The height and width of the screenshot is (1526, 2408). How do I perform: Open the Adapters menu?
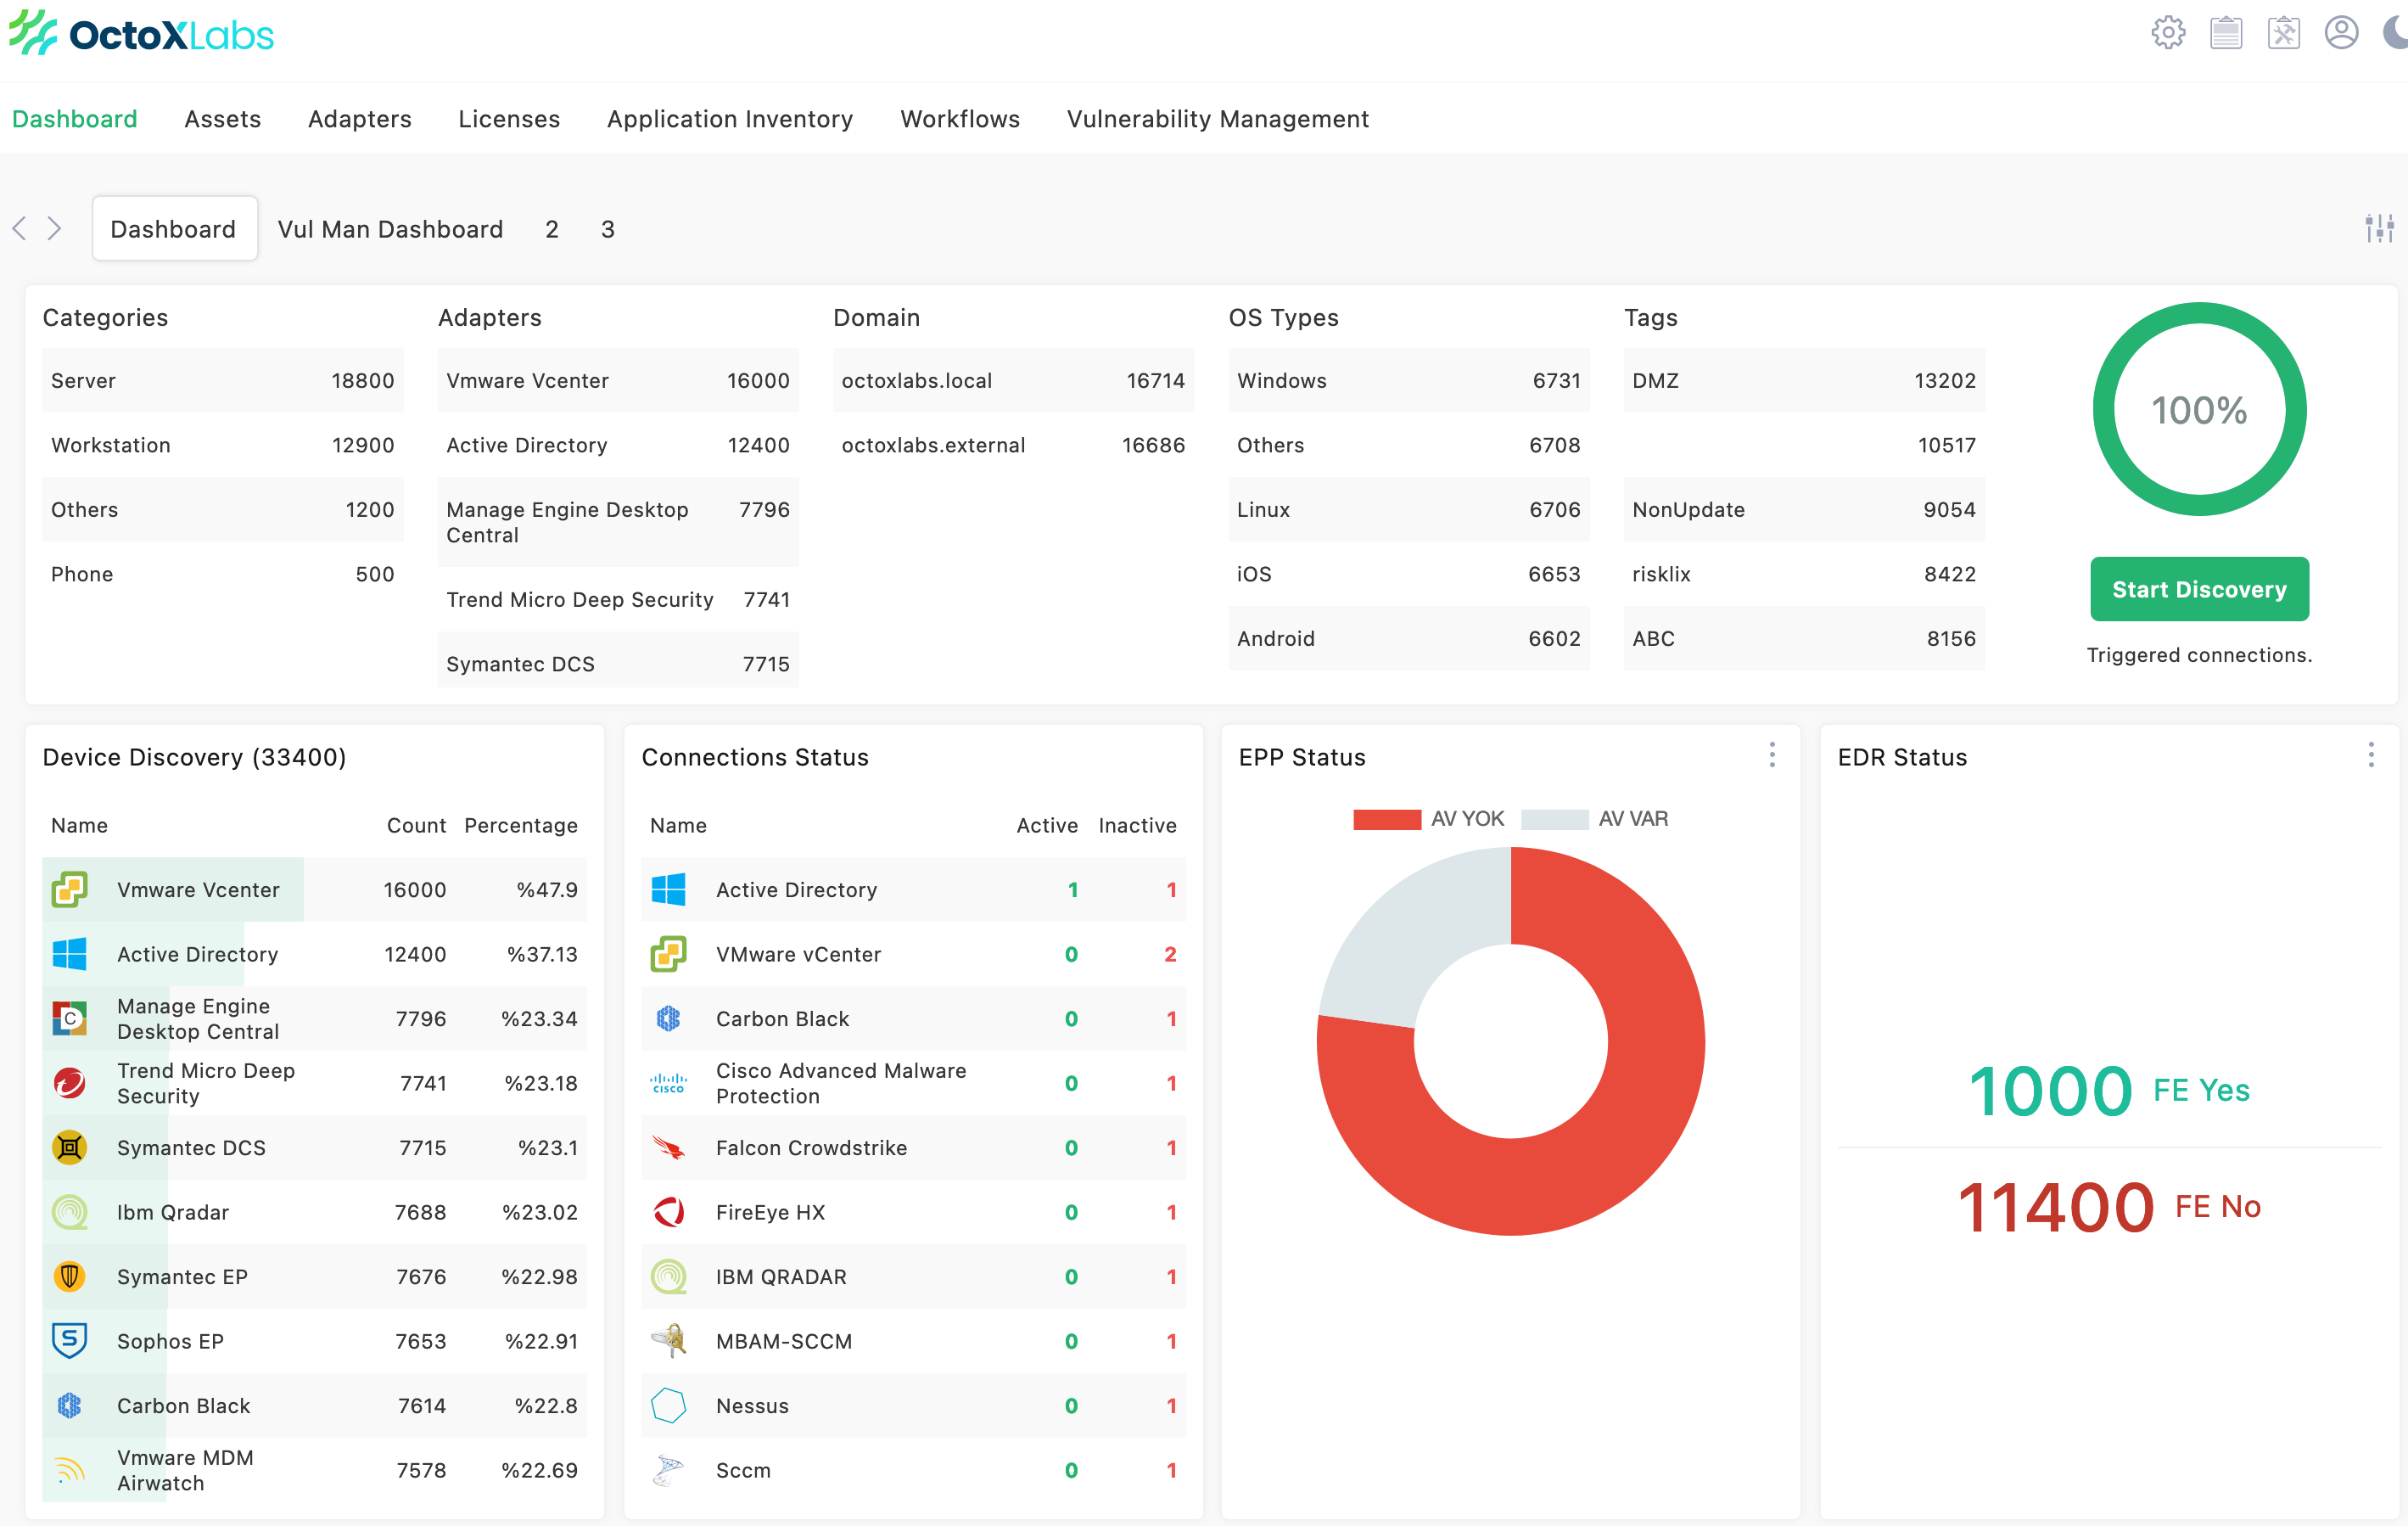click(x=360, y=118)
